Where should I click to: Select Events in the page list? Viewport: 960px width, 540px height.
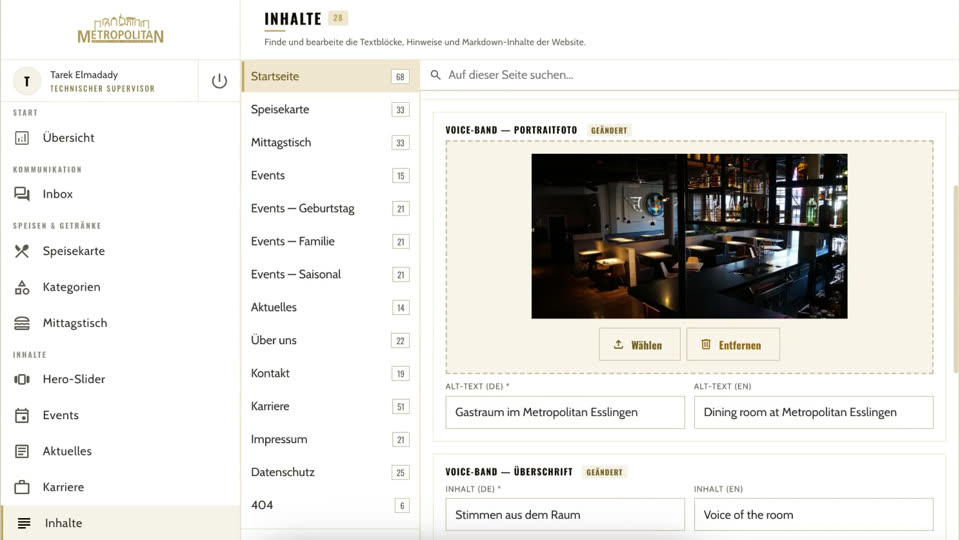click(331, 176)
